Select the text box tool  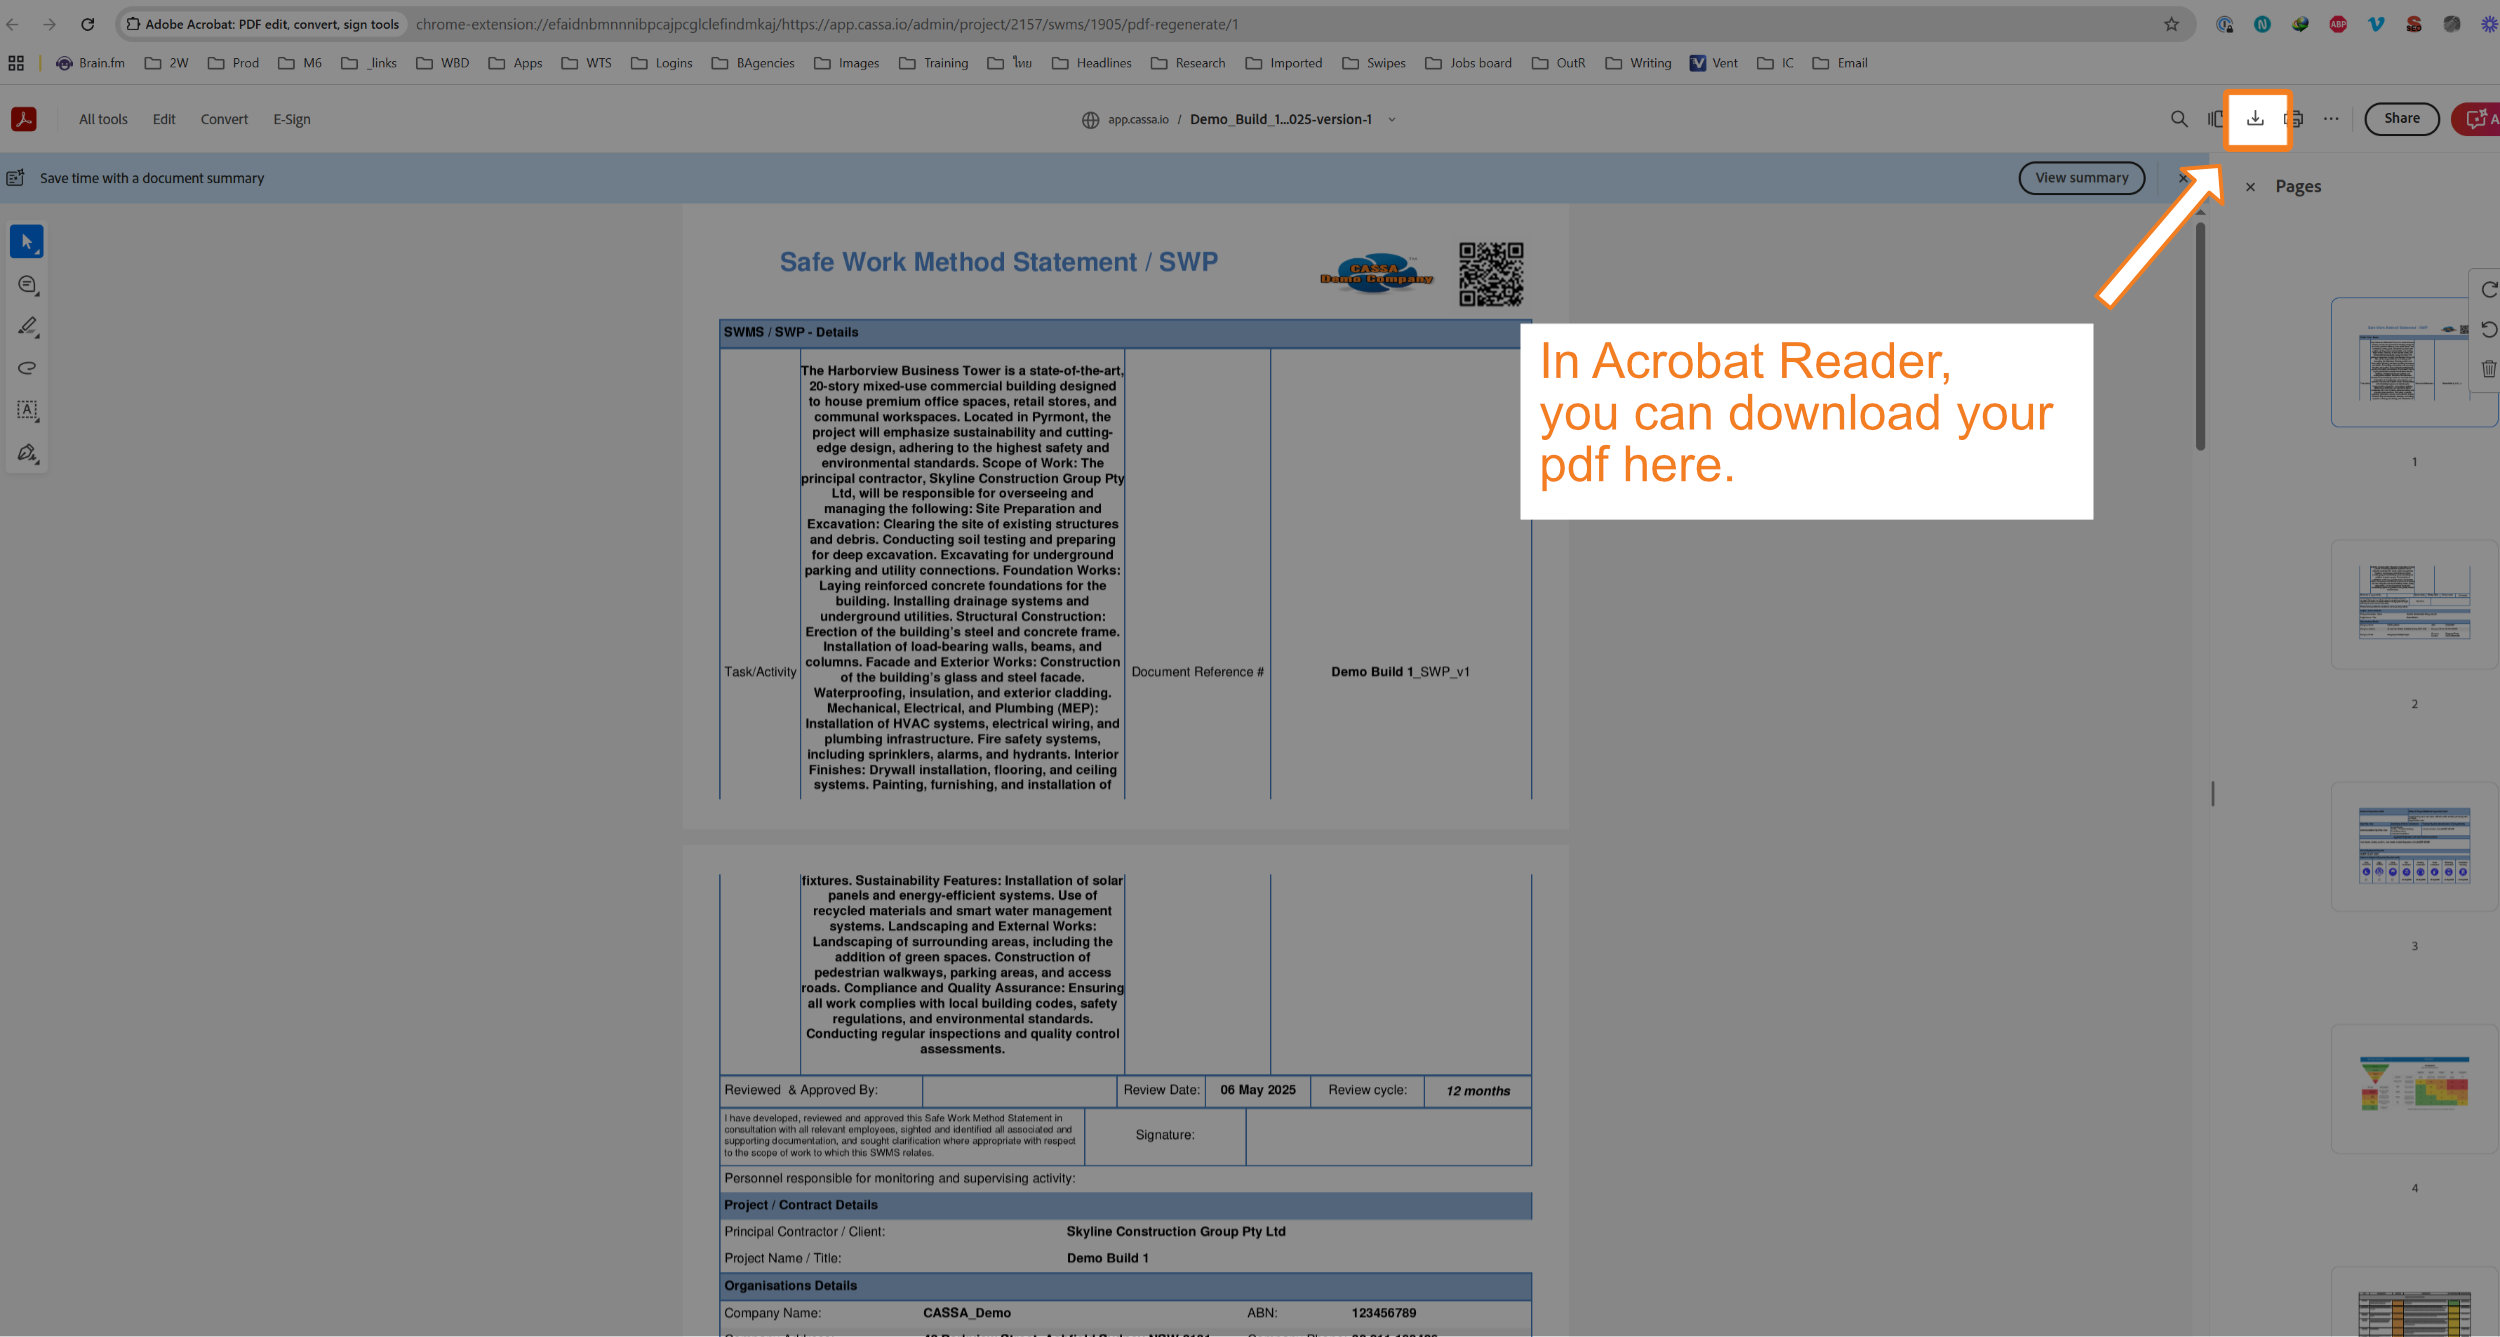point(27,410)
